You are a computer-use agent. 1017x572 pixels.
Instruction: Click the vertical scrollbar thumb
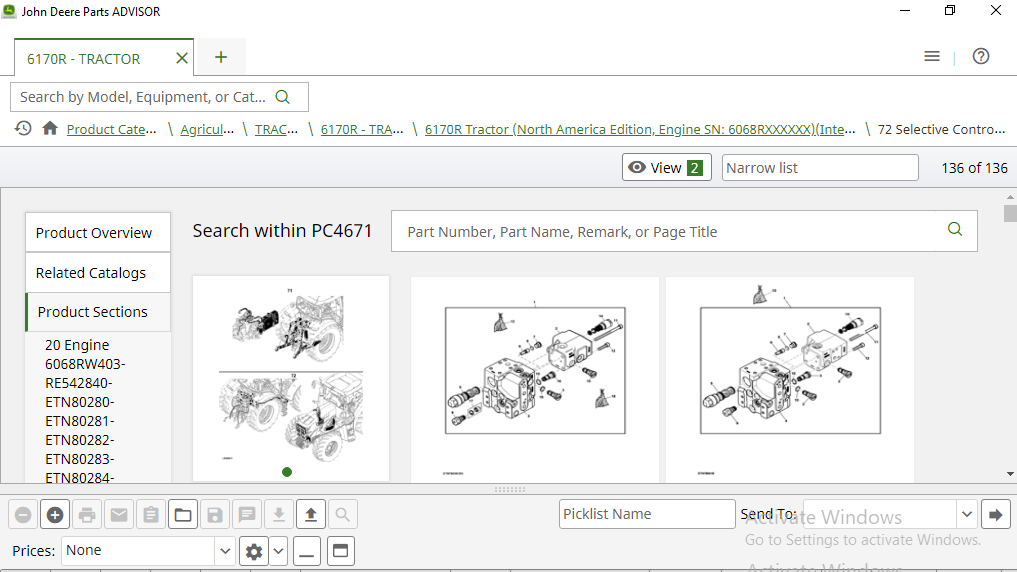pos(1010,213)
